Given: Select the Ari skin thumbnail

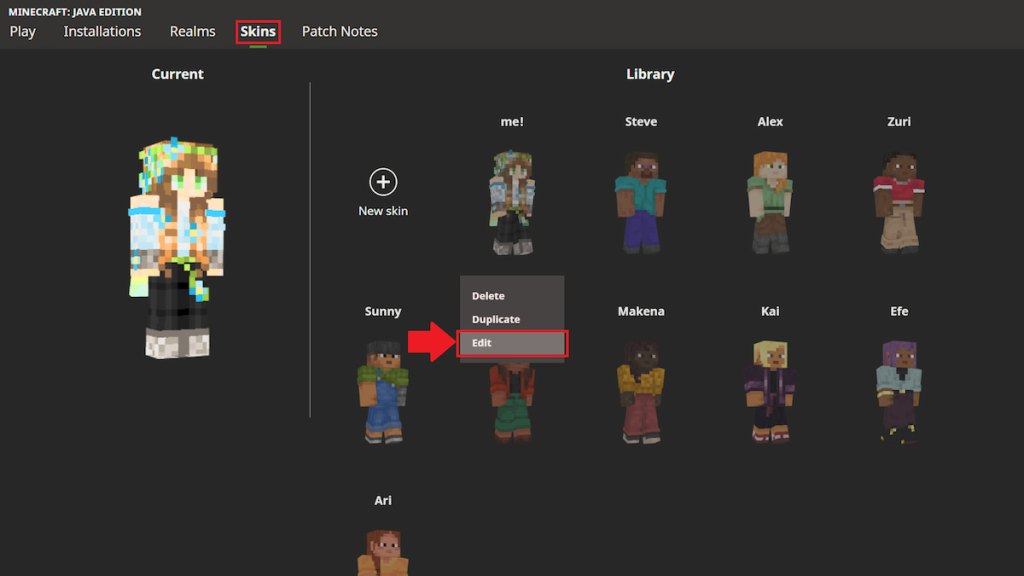Looking at the screenshot, I should click(383, 552).
